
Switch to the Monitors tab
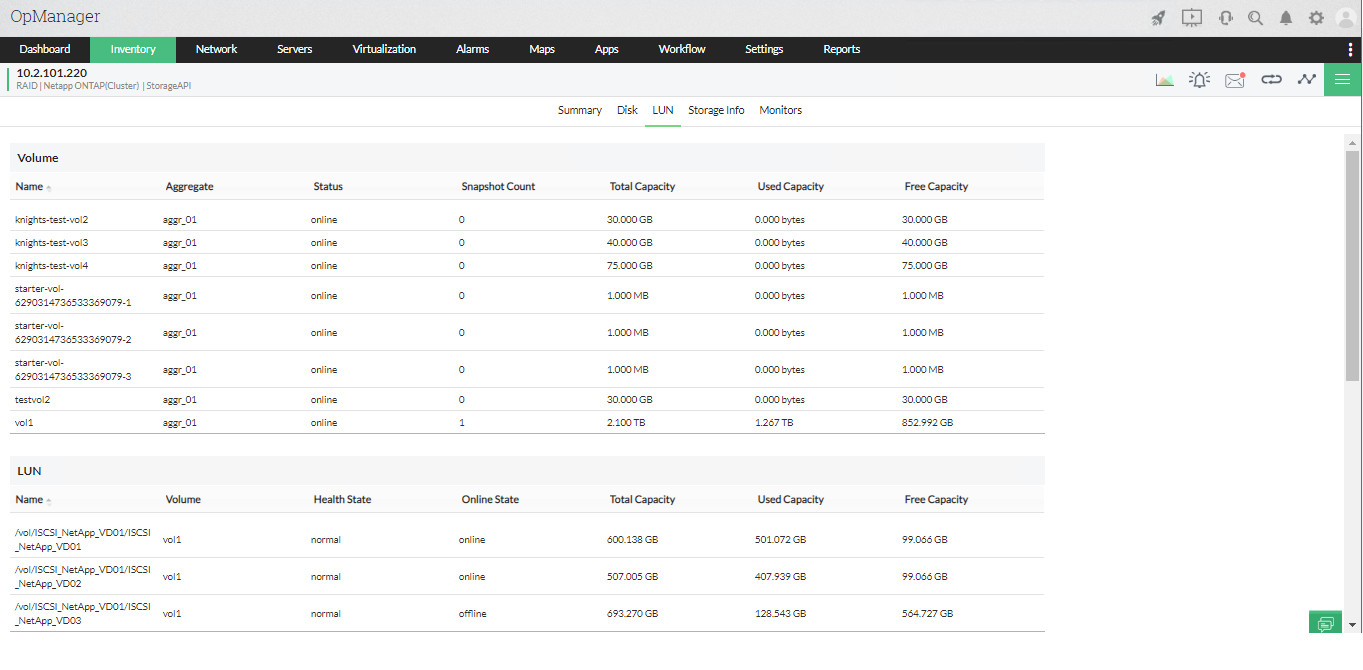coord(780,110)
